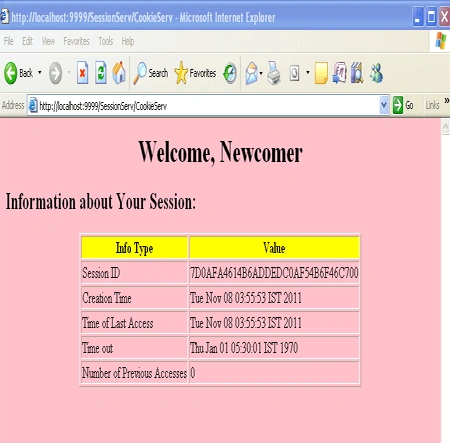Click the Links toolbar label
The height and width of the screenshot is (443, 450).
pyautogui.click(x=432, y=105)
